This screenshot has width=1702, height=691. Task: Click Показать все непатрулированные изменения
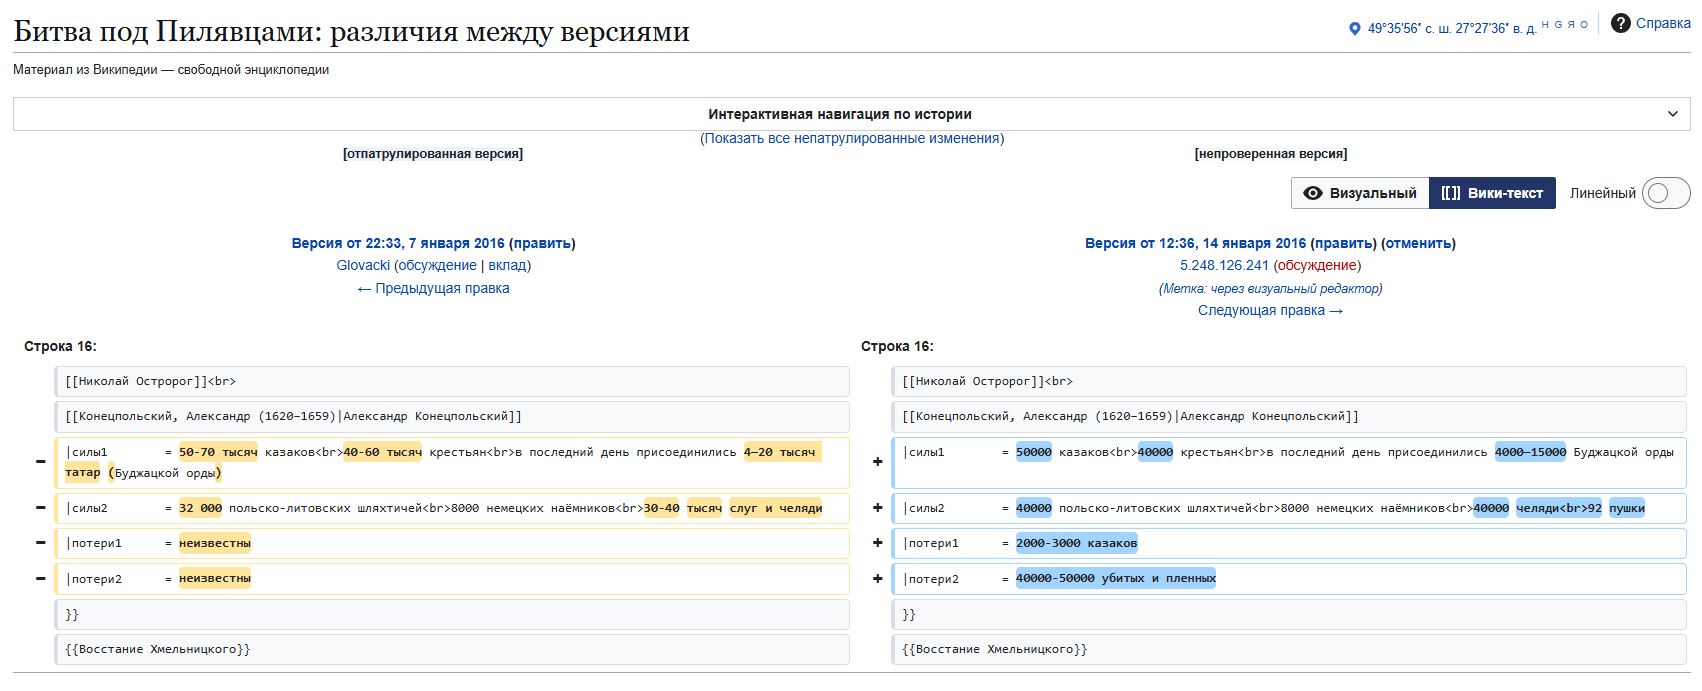(x=852, y=138)
